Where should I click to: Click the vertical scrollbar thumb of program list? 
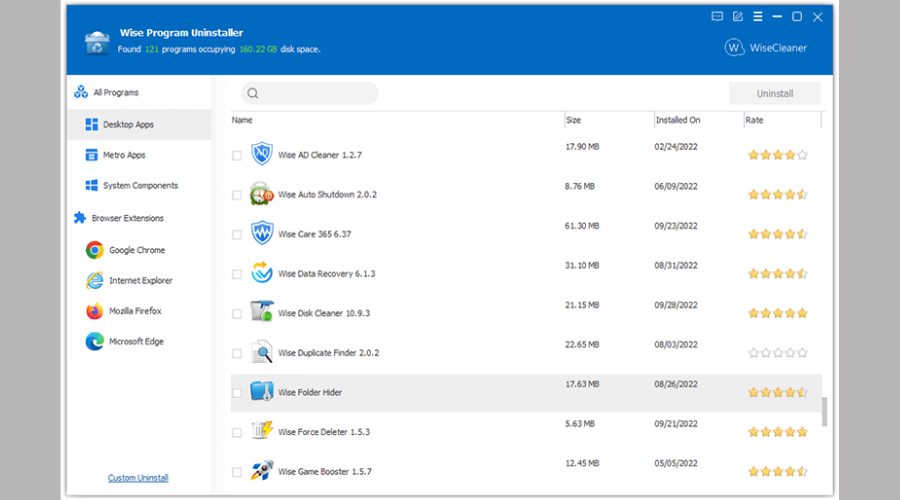click(824, 412)
